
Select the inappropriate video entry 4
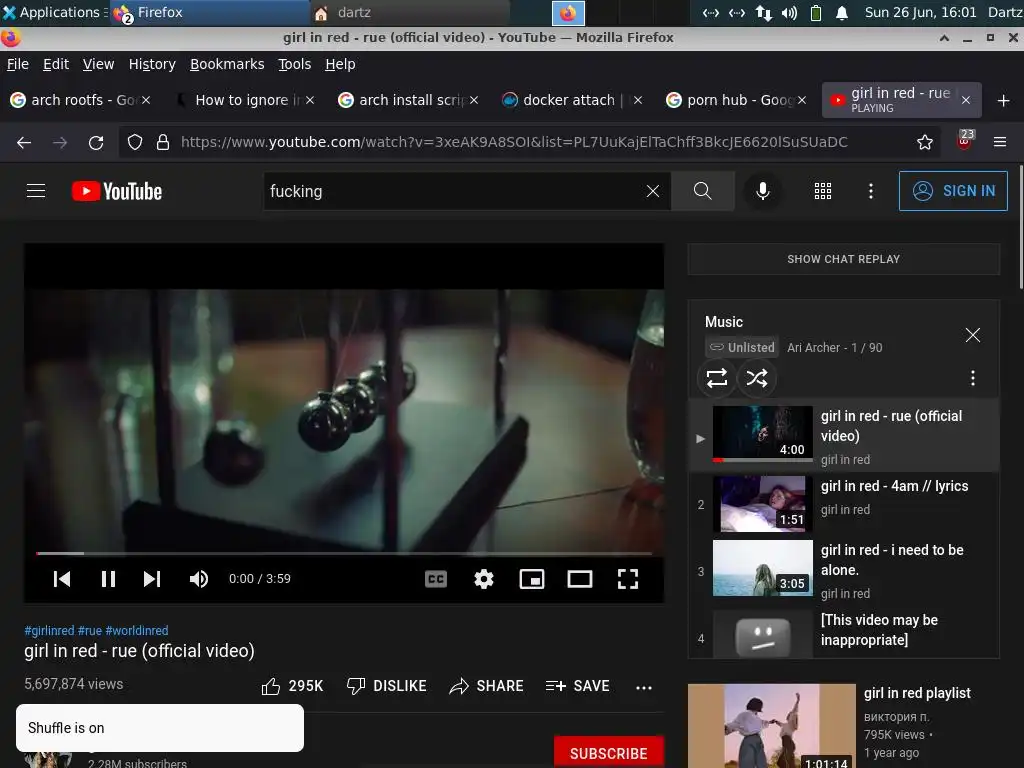pos(844,633)
